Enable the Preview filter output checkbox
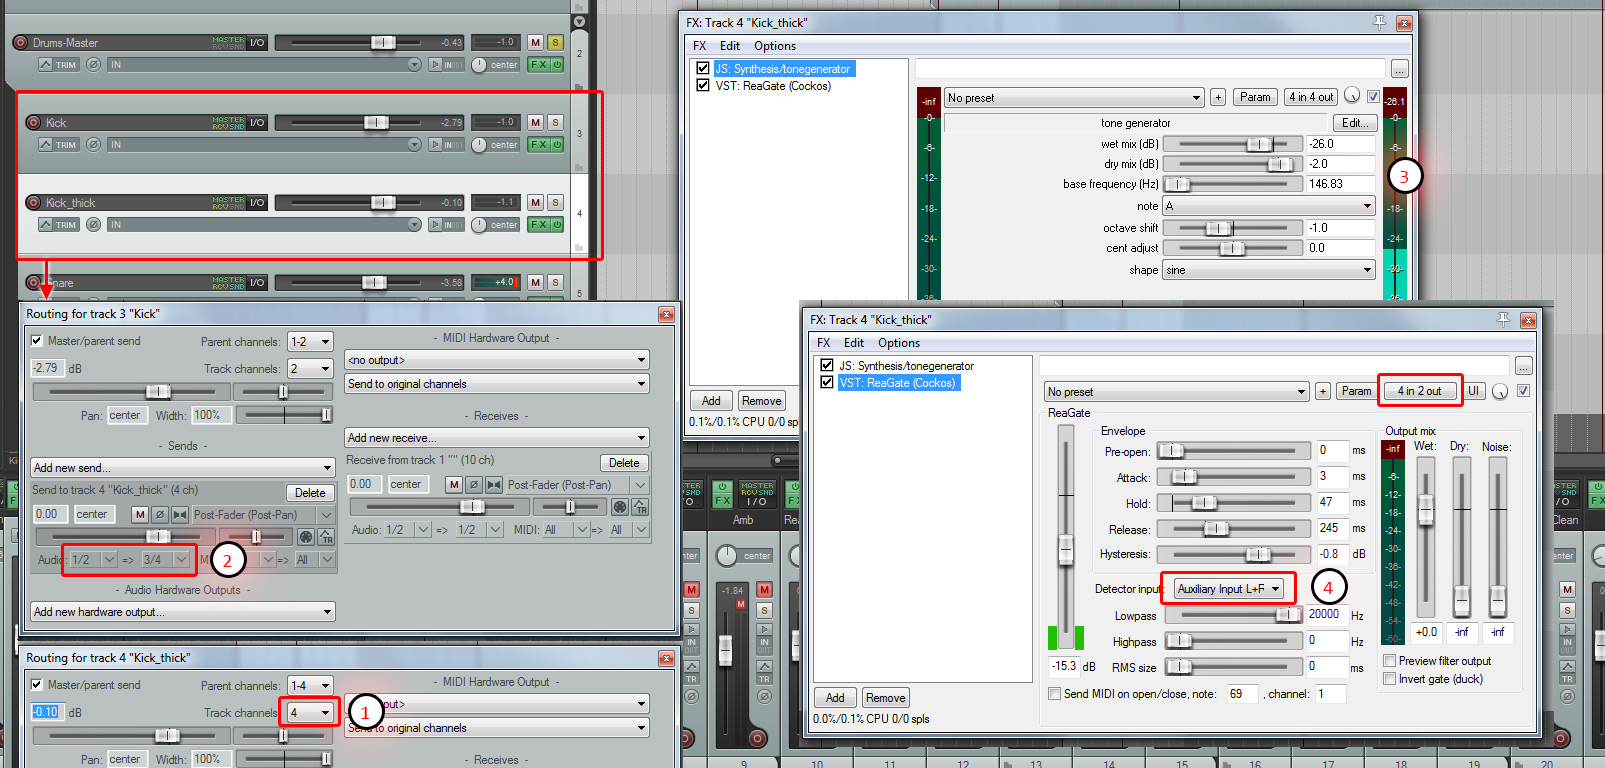 click(x=1389, y=661)
